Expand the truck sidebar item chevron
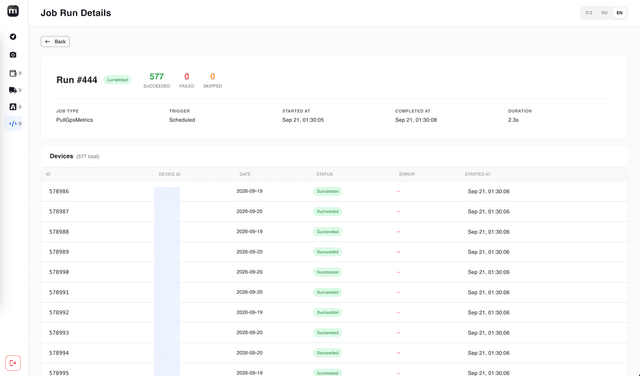This screenshot has width=640, height=376. point(20,90)
